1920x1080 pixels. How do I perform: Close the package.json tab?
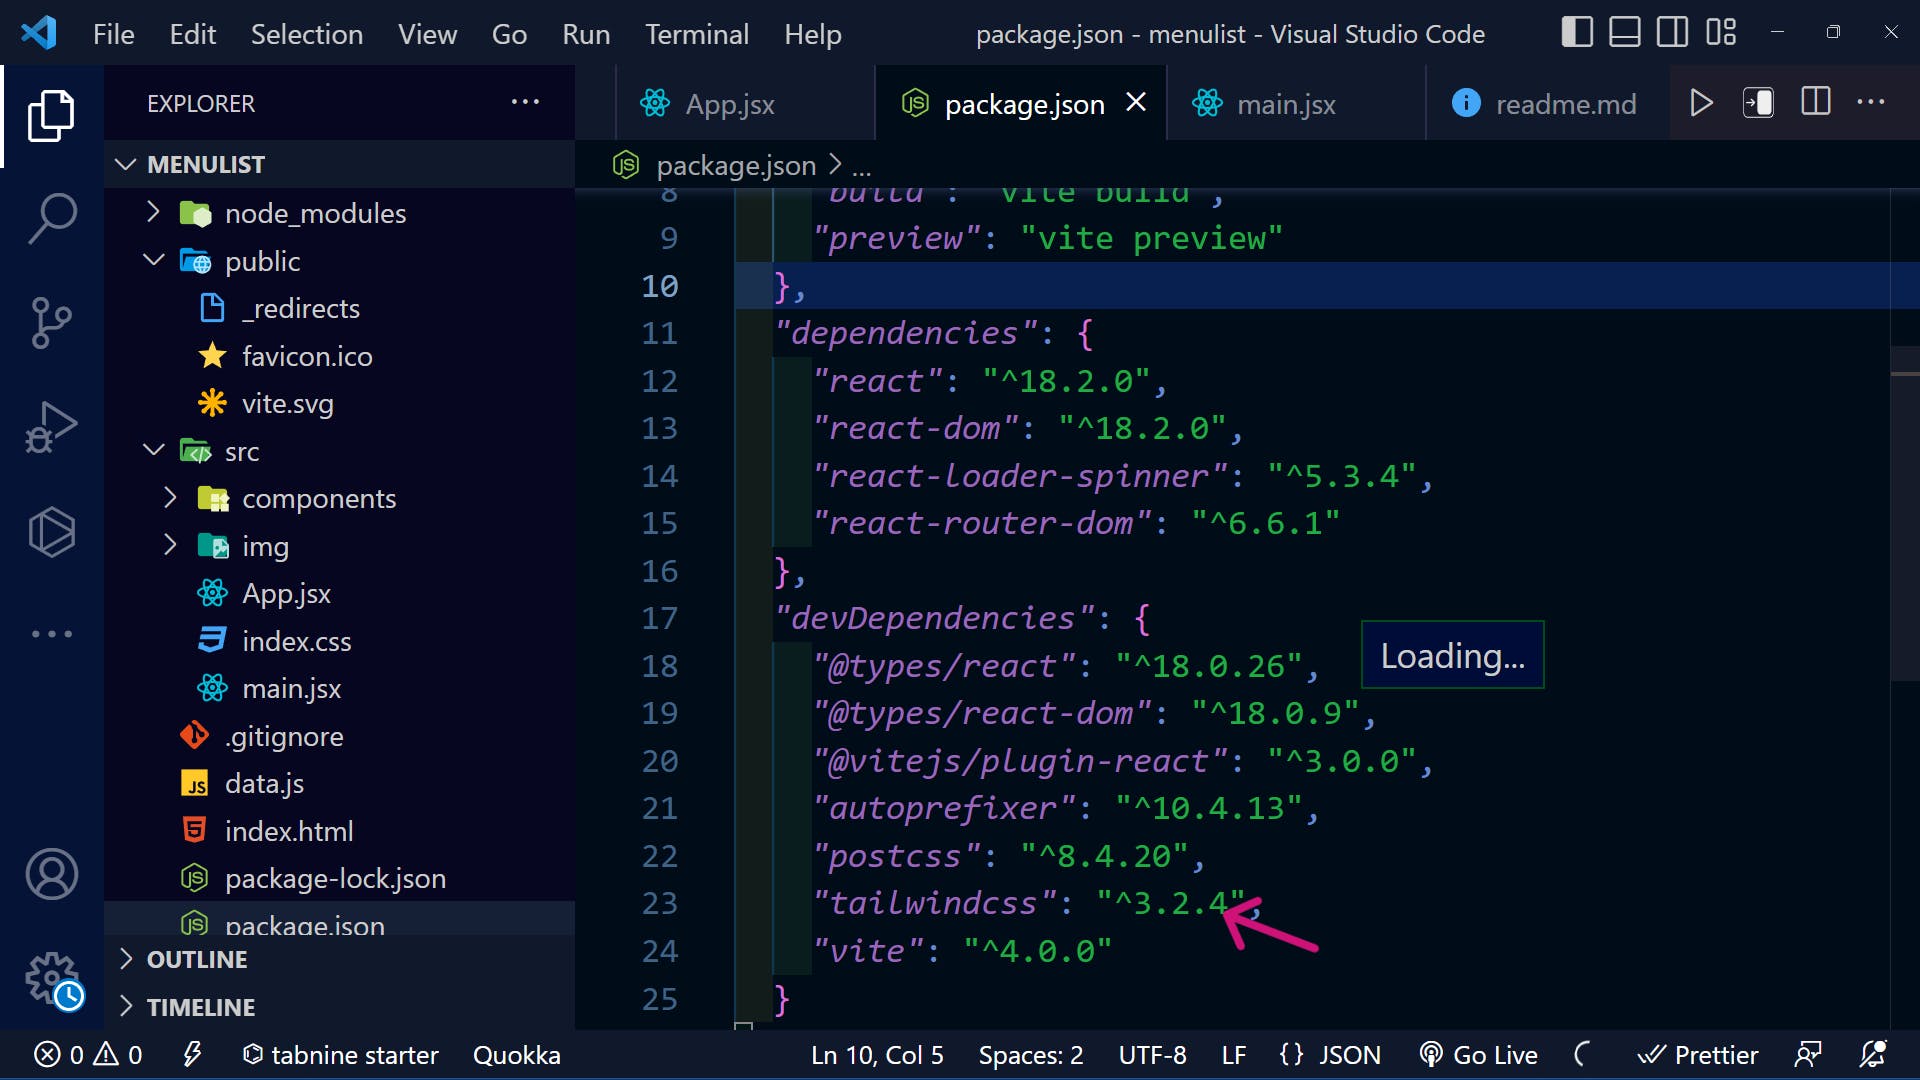pyautogui.click(x=1137, y=103)
